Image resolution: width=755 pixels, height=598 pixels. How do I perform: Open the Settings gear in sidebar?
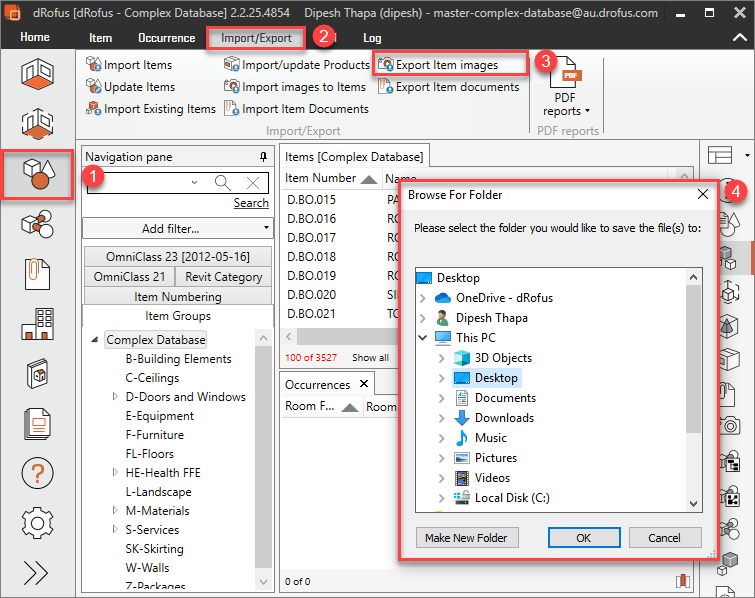point(37,523)
